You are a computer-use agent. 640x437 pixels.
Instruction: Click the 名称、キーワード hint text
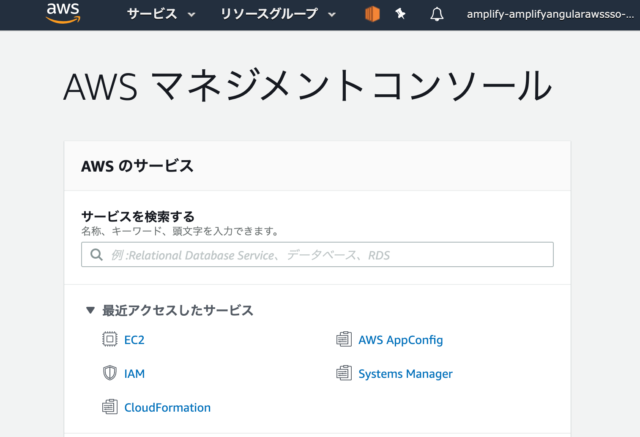coord(180,231)
